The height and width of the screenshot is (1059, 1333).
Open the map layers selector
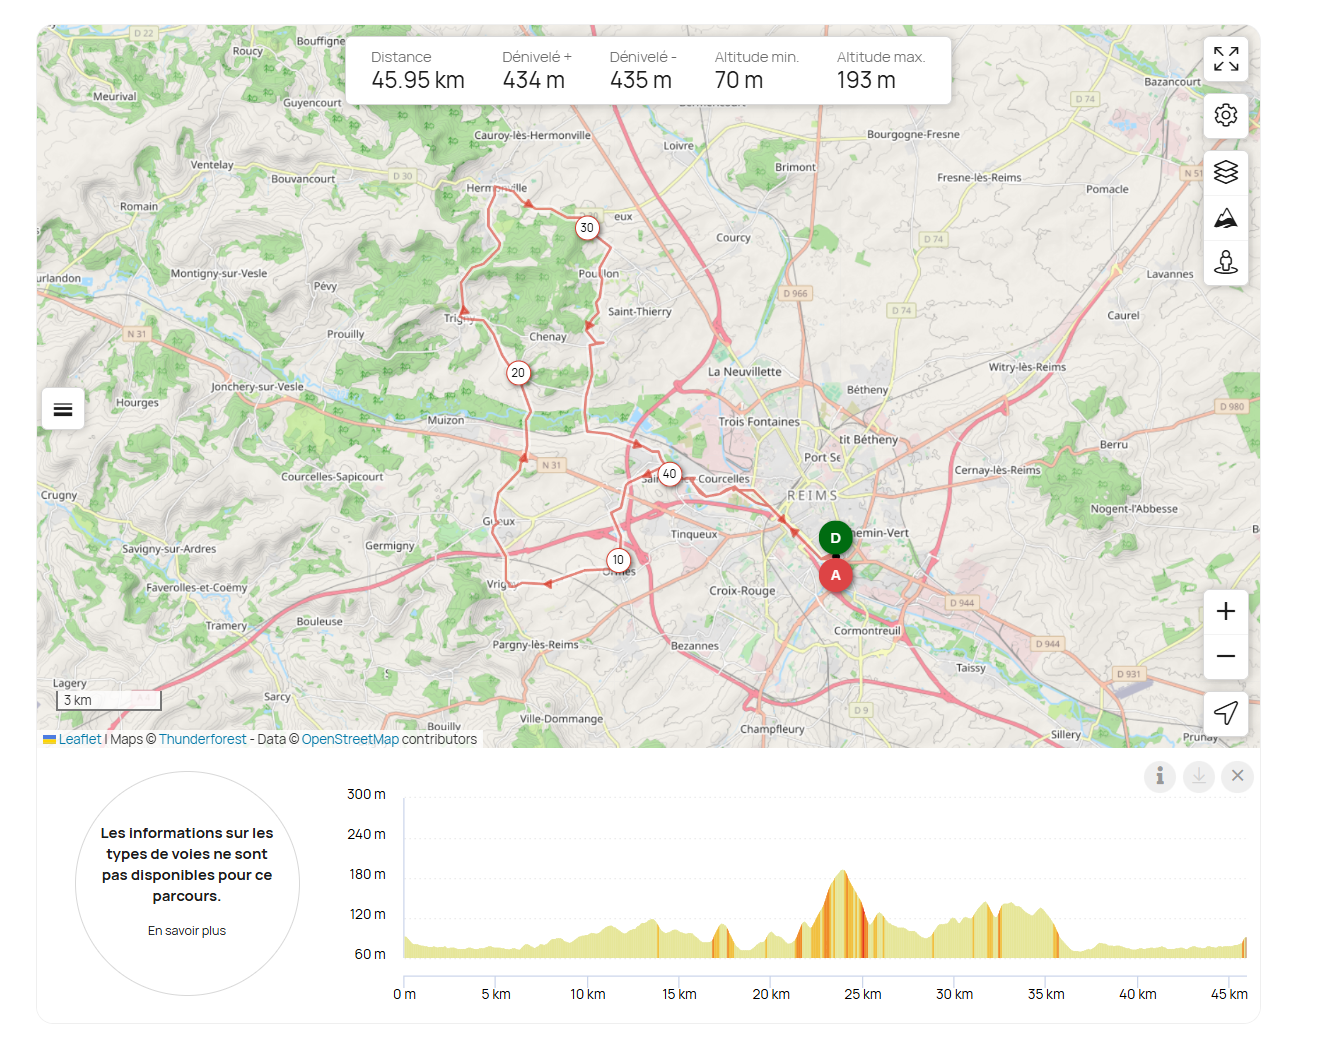(x=1225, y=172)
